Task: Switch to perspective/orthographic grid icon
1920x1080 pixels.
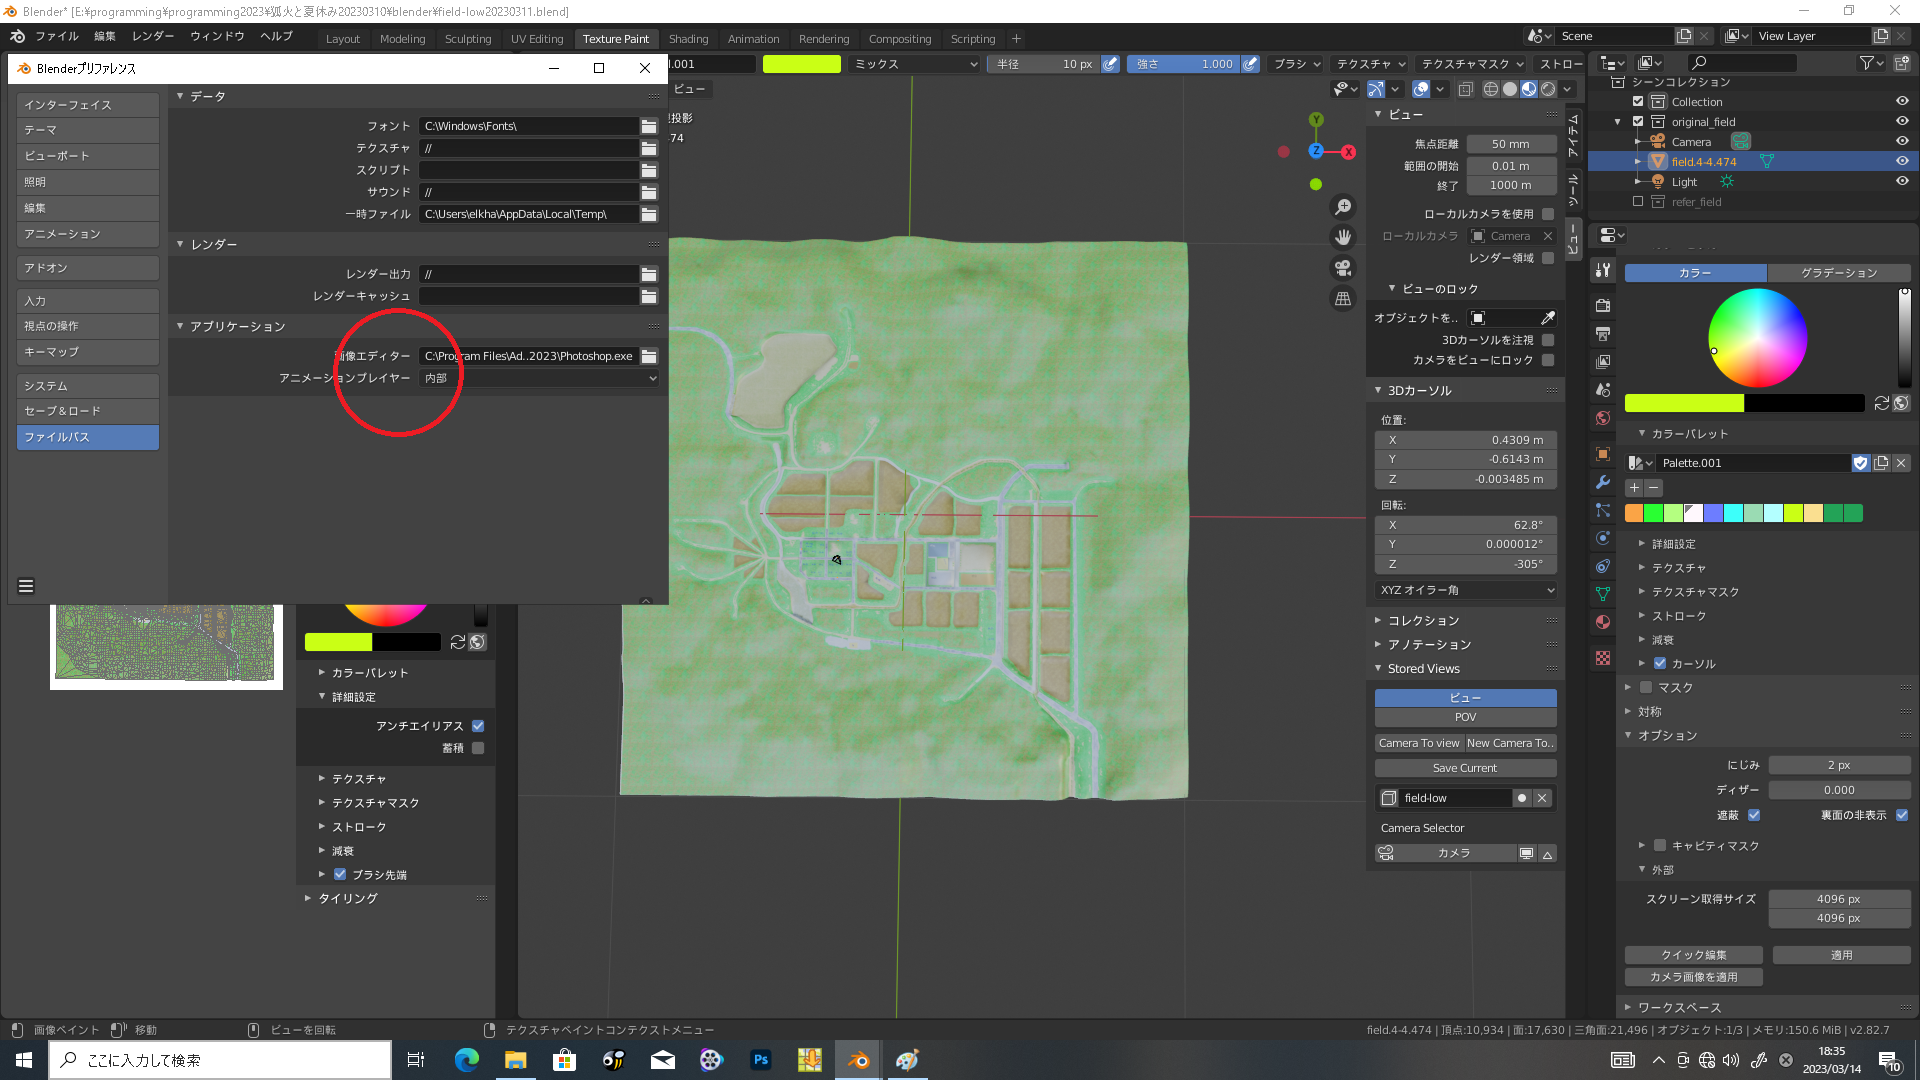Action: pos(1343,299)
